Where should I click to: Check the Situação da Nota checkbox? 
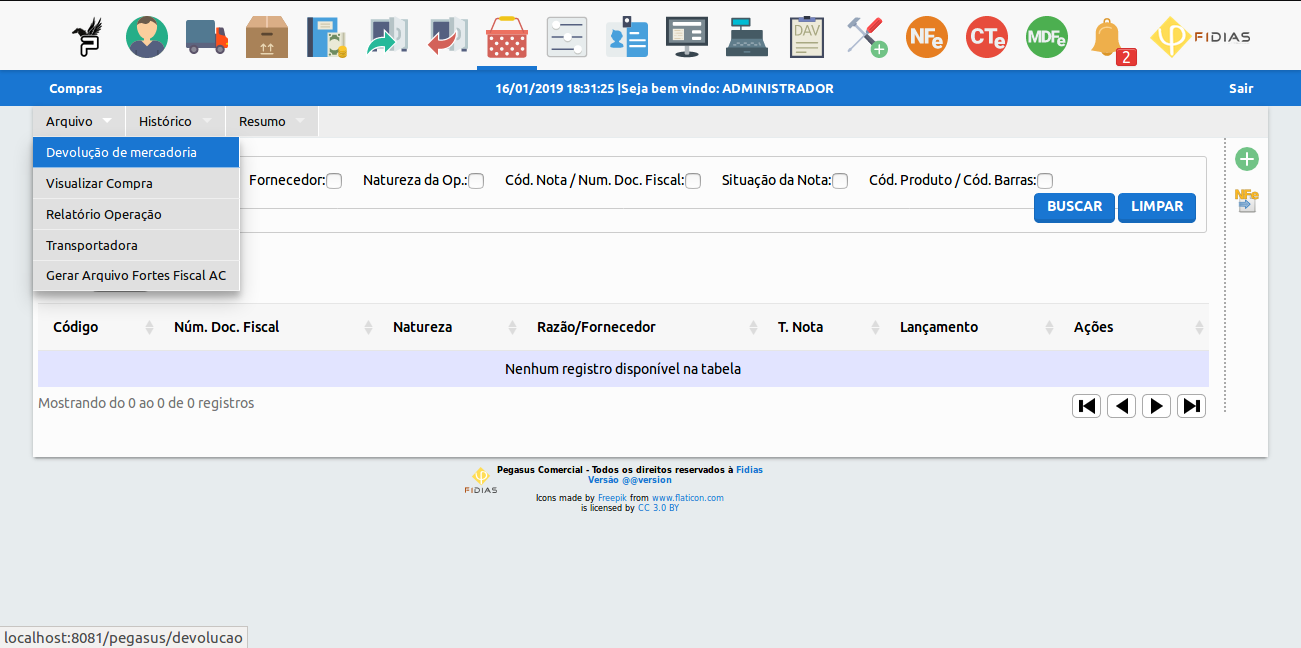840,181
